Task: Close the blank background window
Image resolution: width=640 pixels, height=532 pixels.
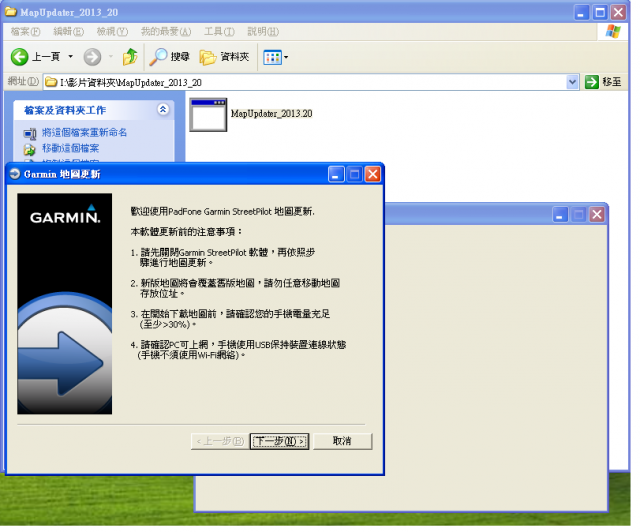Action: [597, 215]
